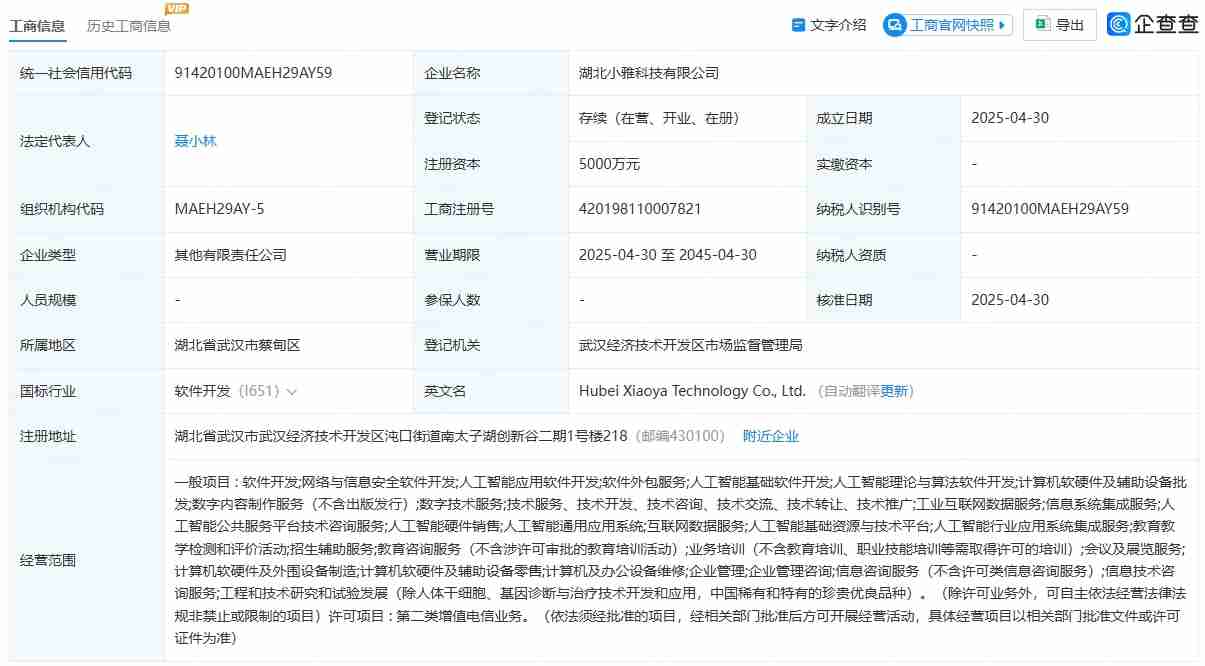The width and height of the screenshot is (1205, 666).
Task: Click the 注册地址 row label
Action: (48, 436)
